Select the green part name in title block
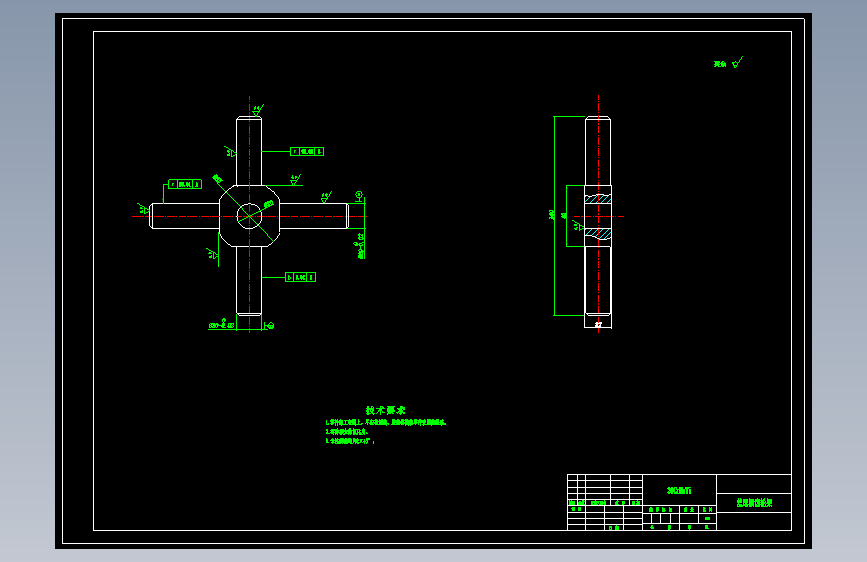The height and width of the screenshot is (562, 867). click(x=754, y=502)
